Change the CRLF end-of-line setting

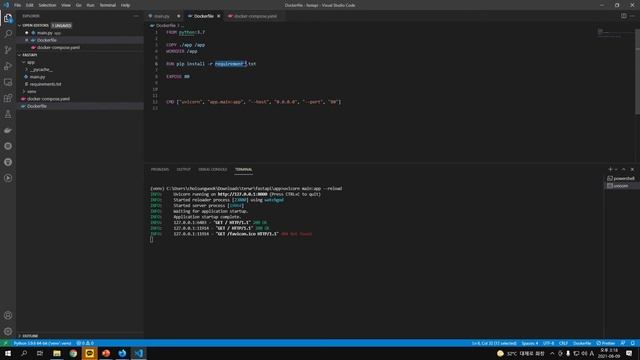click(564, 343)
